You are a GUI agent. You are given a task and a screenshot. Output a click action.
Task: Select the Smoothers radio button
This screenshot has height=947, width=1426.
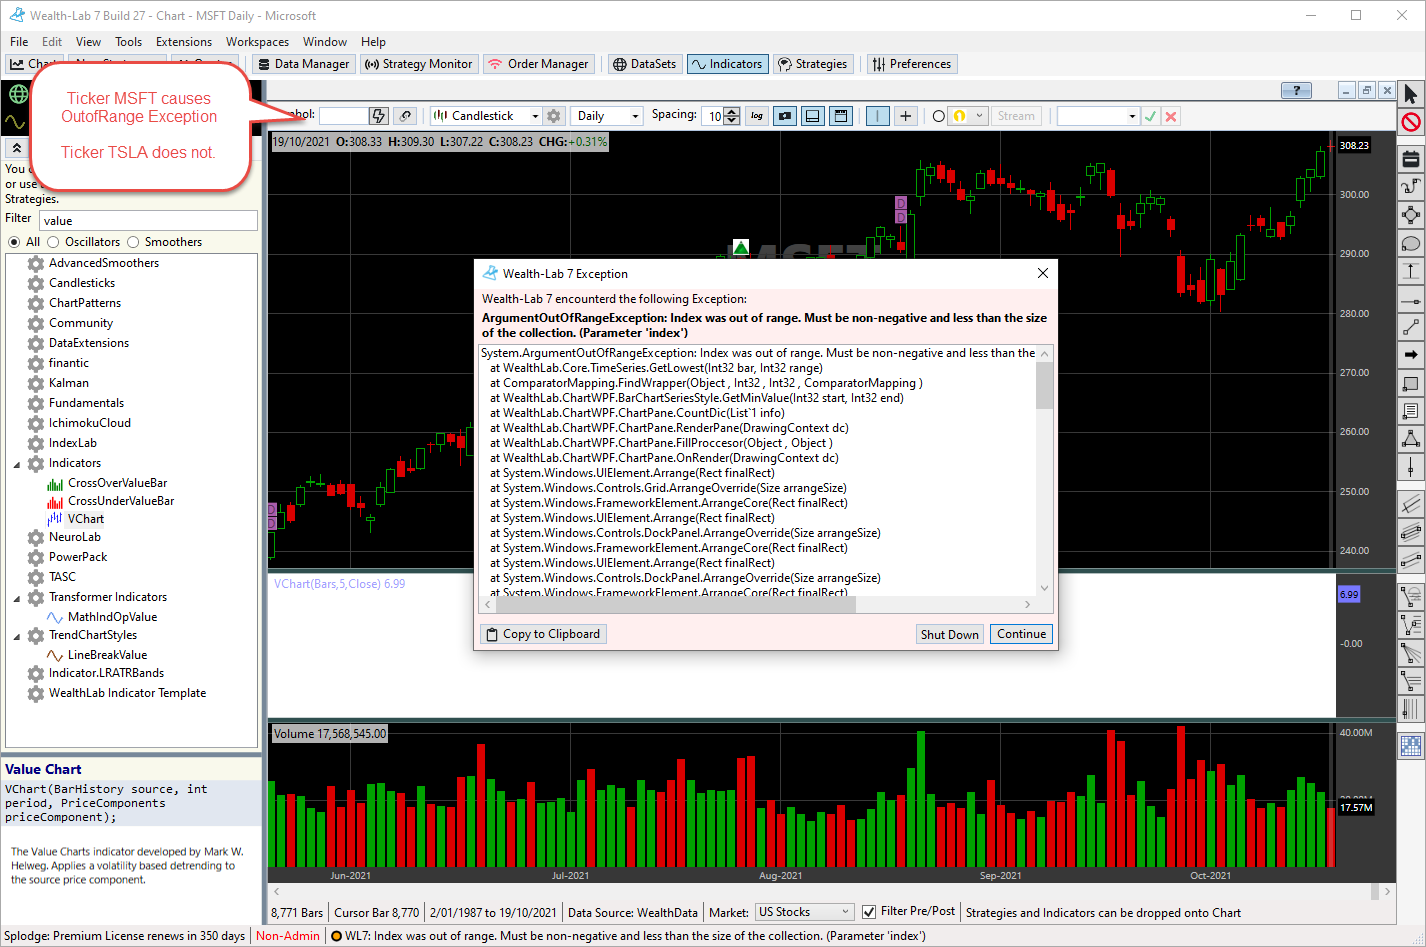pos(133,242)
